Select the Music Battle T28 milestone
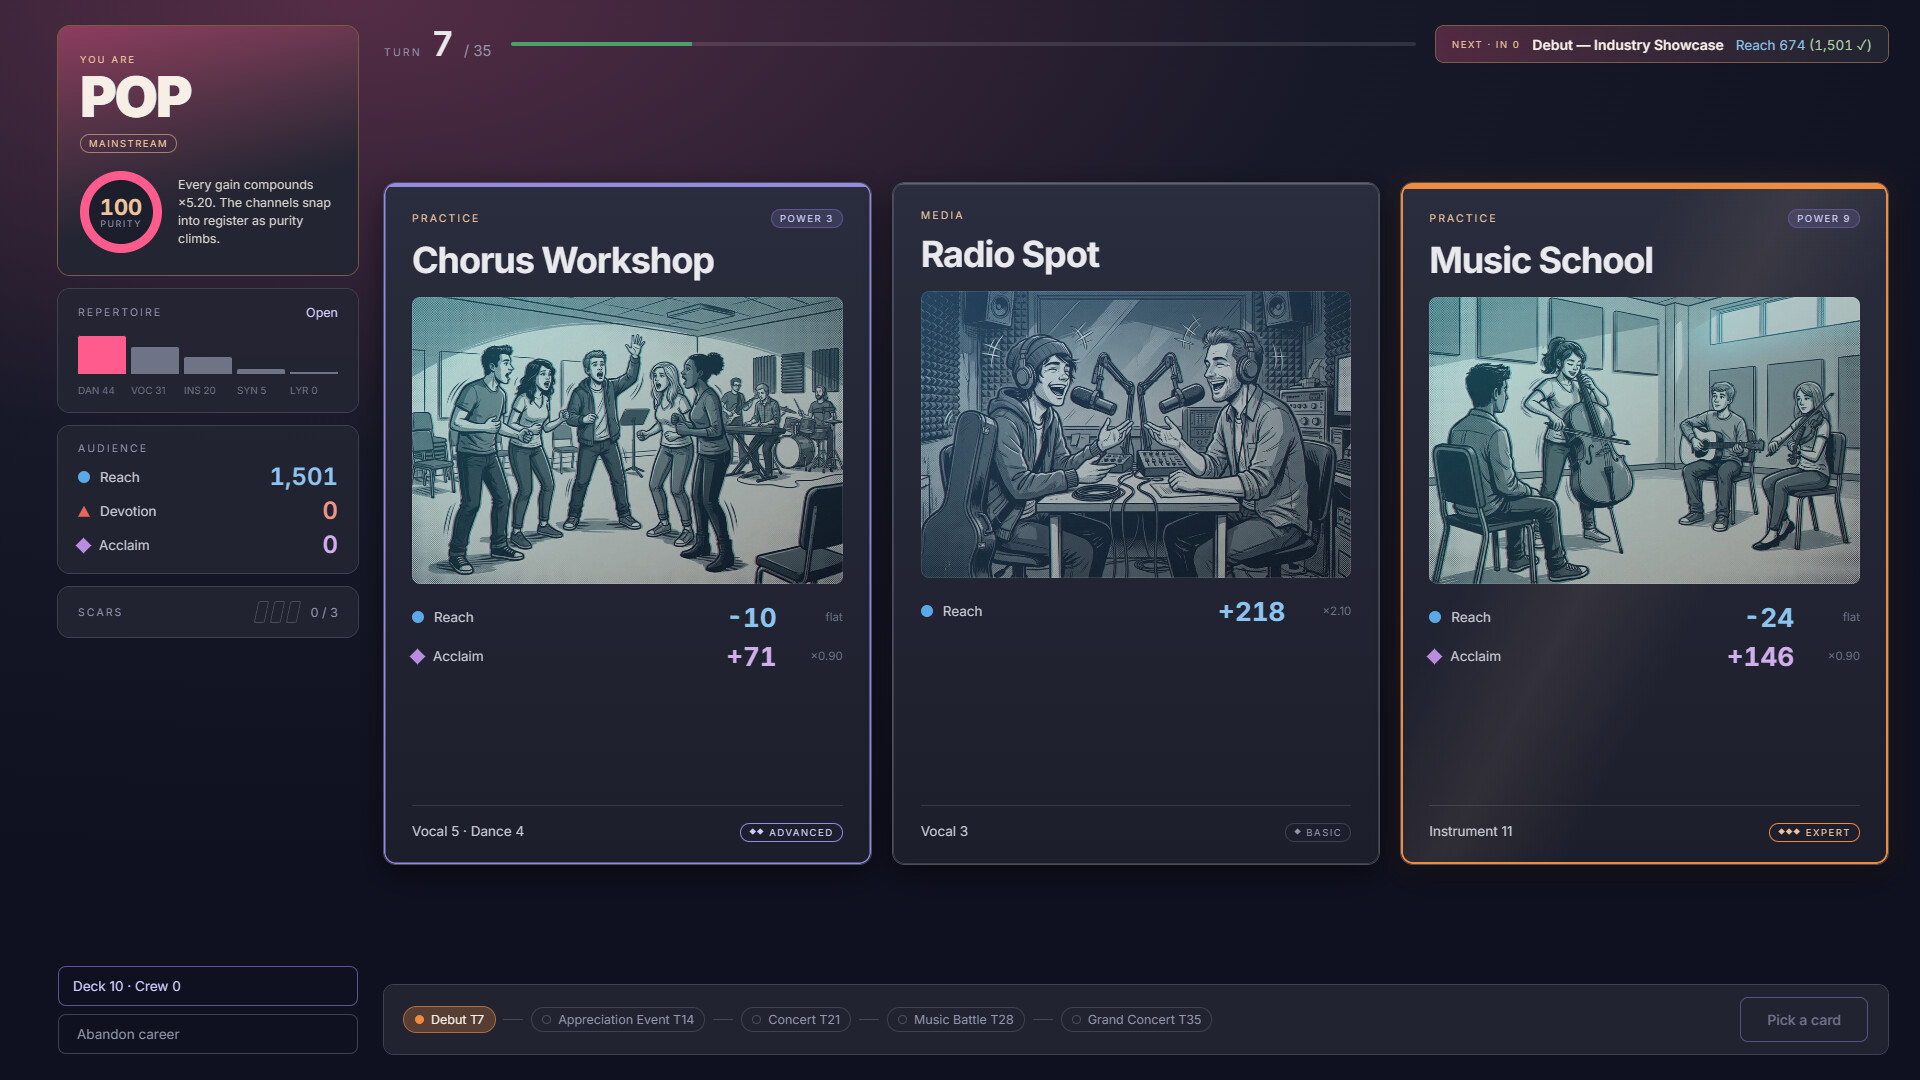This screenshot has height=1080, width=1920. click(x=955, y=1020)
